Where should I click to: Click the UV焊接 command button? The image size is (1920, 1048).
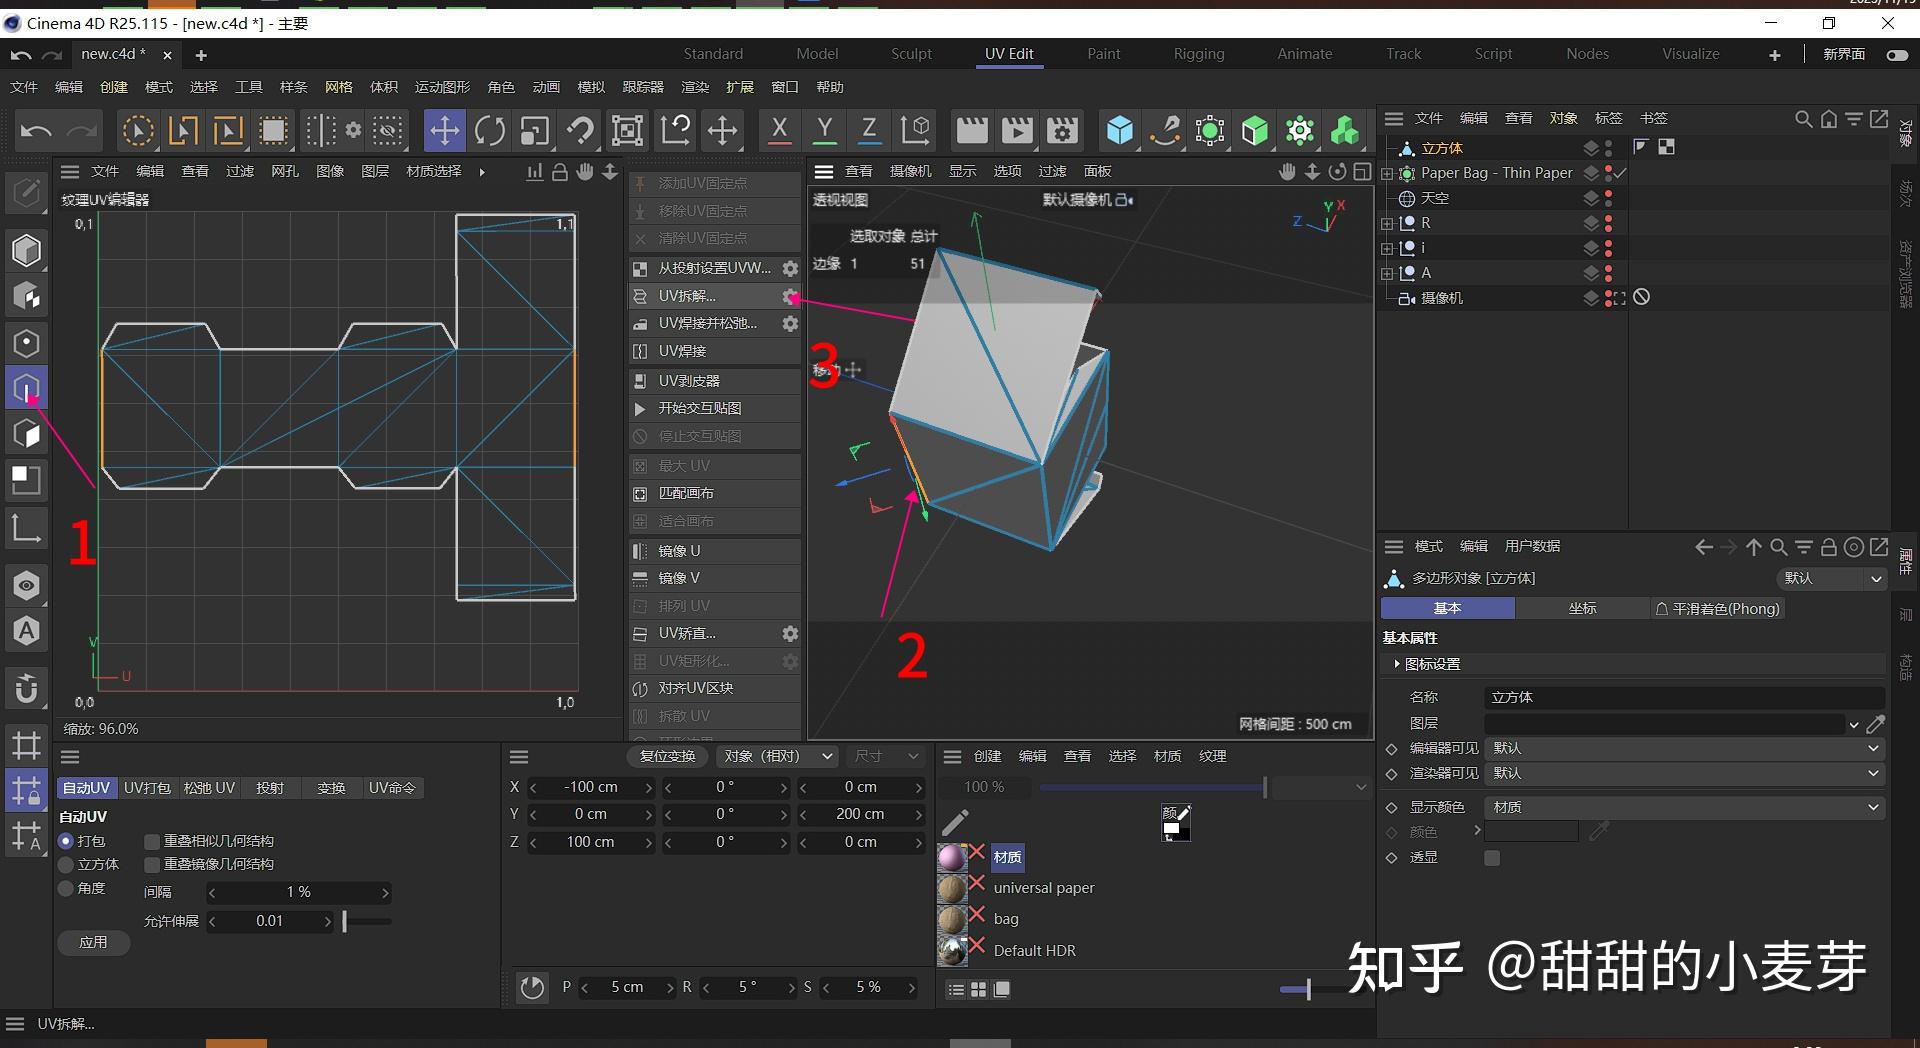700,351
